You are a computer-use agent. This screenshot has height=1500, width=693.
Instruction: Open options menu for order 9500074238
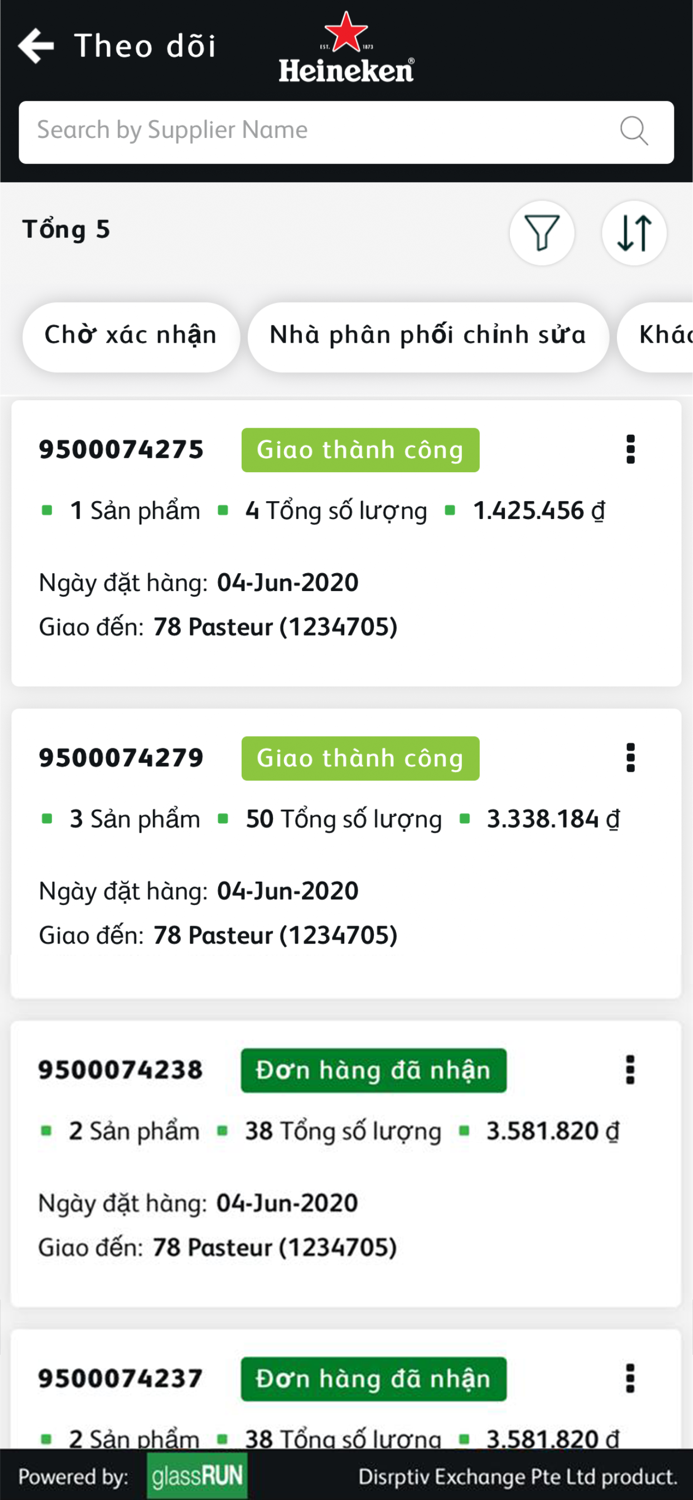[x=630, y=1070]
